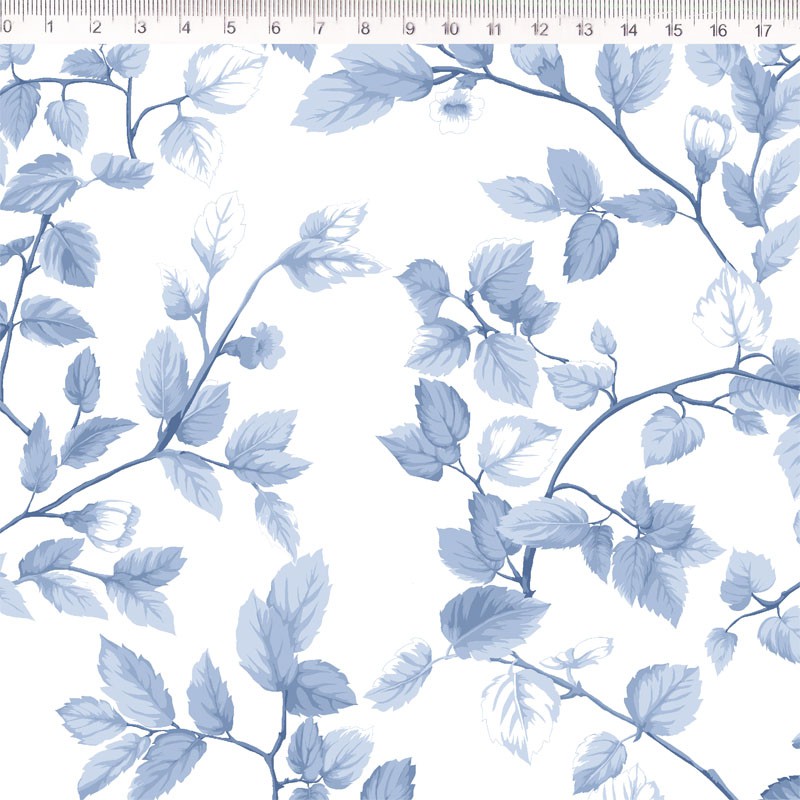Image resolution: width=800 pixels, height=800 pixels.
Task: Click the ruler number "1"
Action: pos(50,27)
